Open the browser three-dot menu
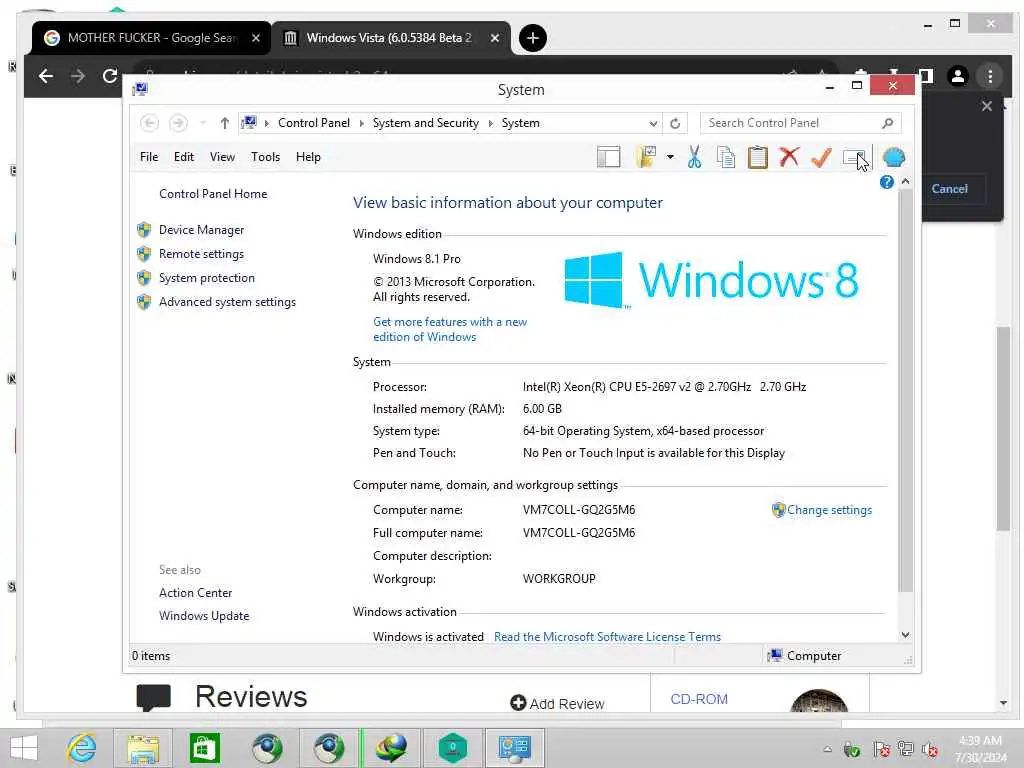The width and height of the screenshot is (1024, 768). click(990, 76)
